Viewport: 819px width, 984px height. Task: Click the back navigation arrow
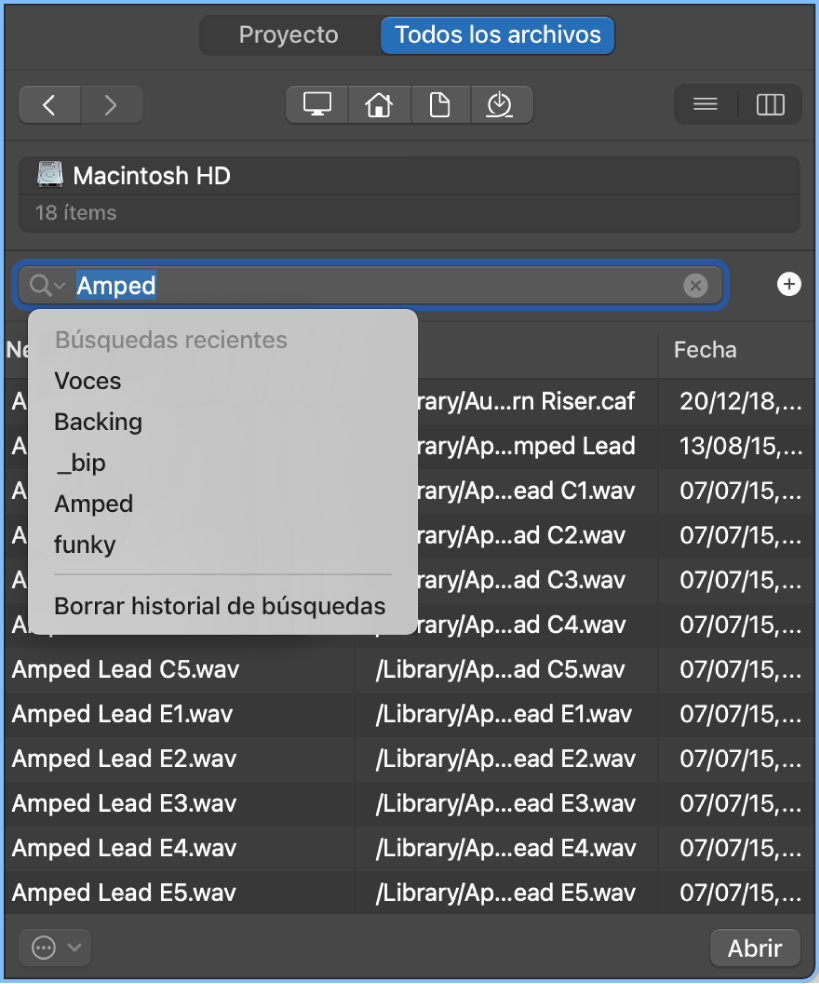pos(49,105)
